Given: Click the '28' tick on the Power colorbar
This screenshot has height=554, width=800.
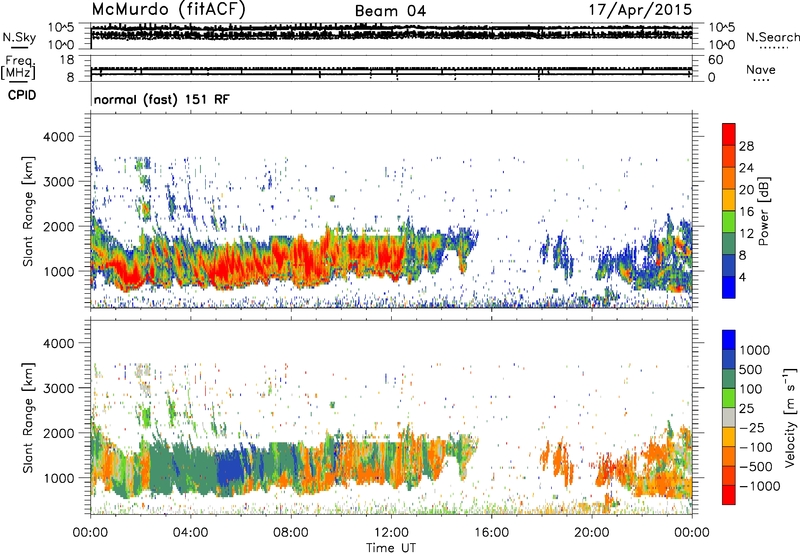Looking at the screenshot, I should pos(746,146).
